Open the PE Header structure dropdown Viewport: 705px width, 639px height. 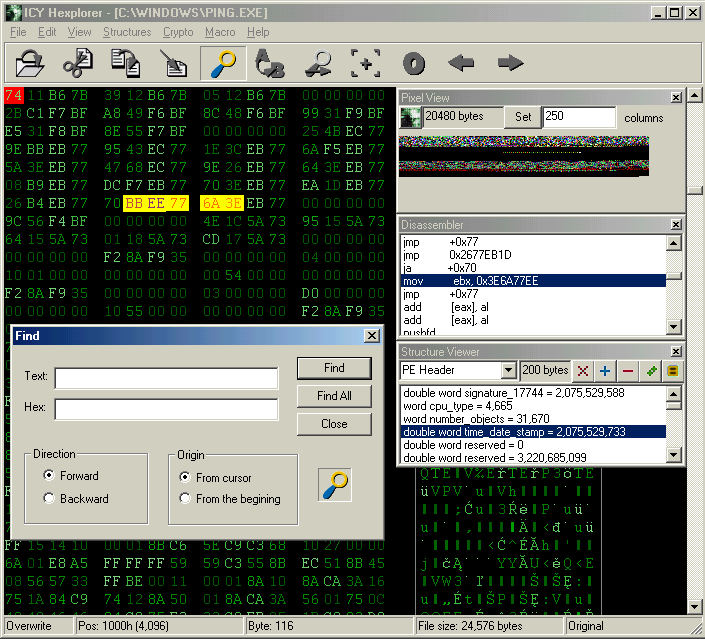click(x=508, y=370)
